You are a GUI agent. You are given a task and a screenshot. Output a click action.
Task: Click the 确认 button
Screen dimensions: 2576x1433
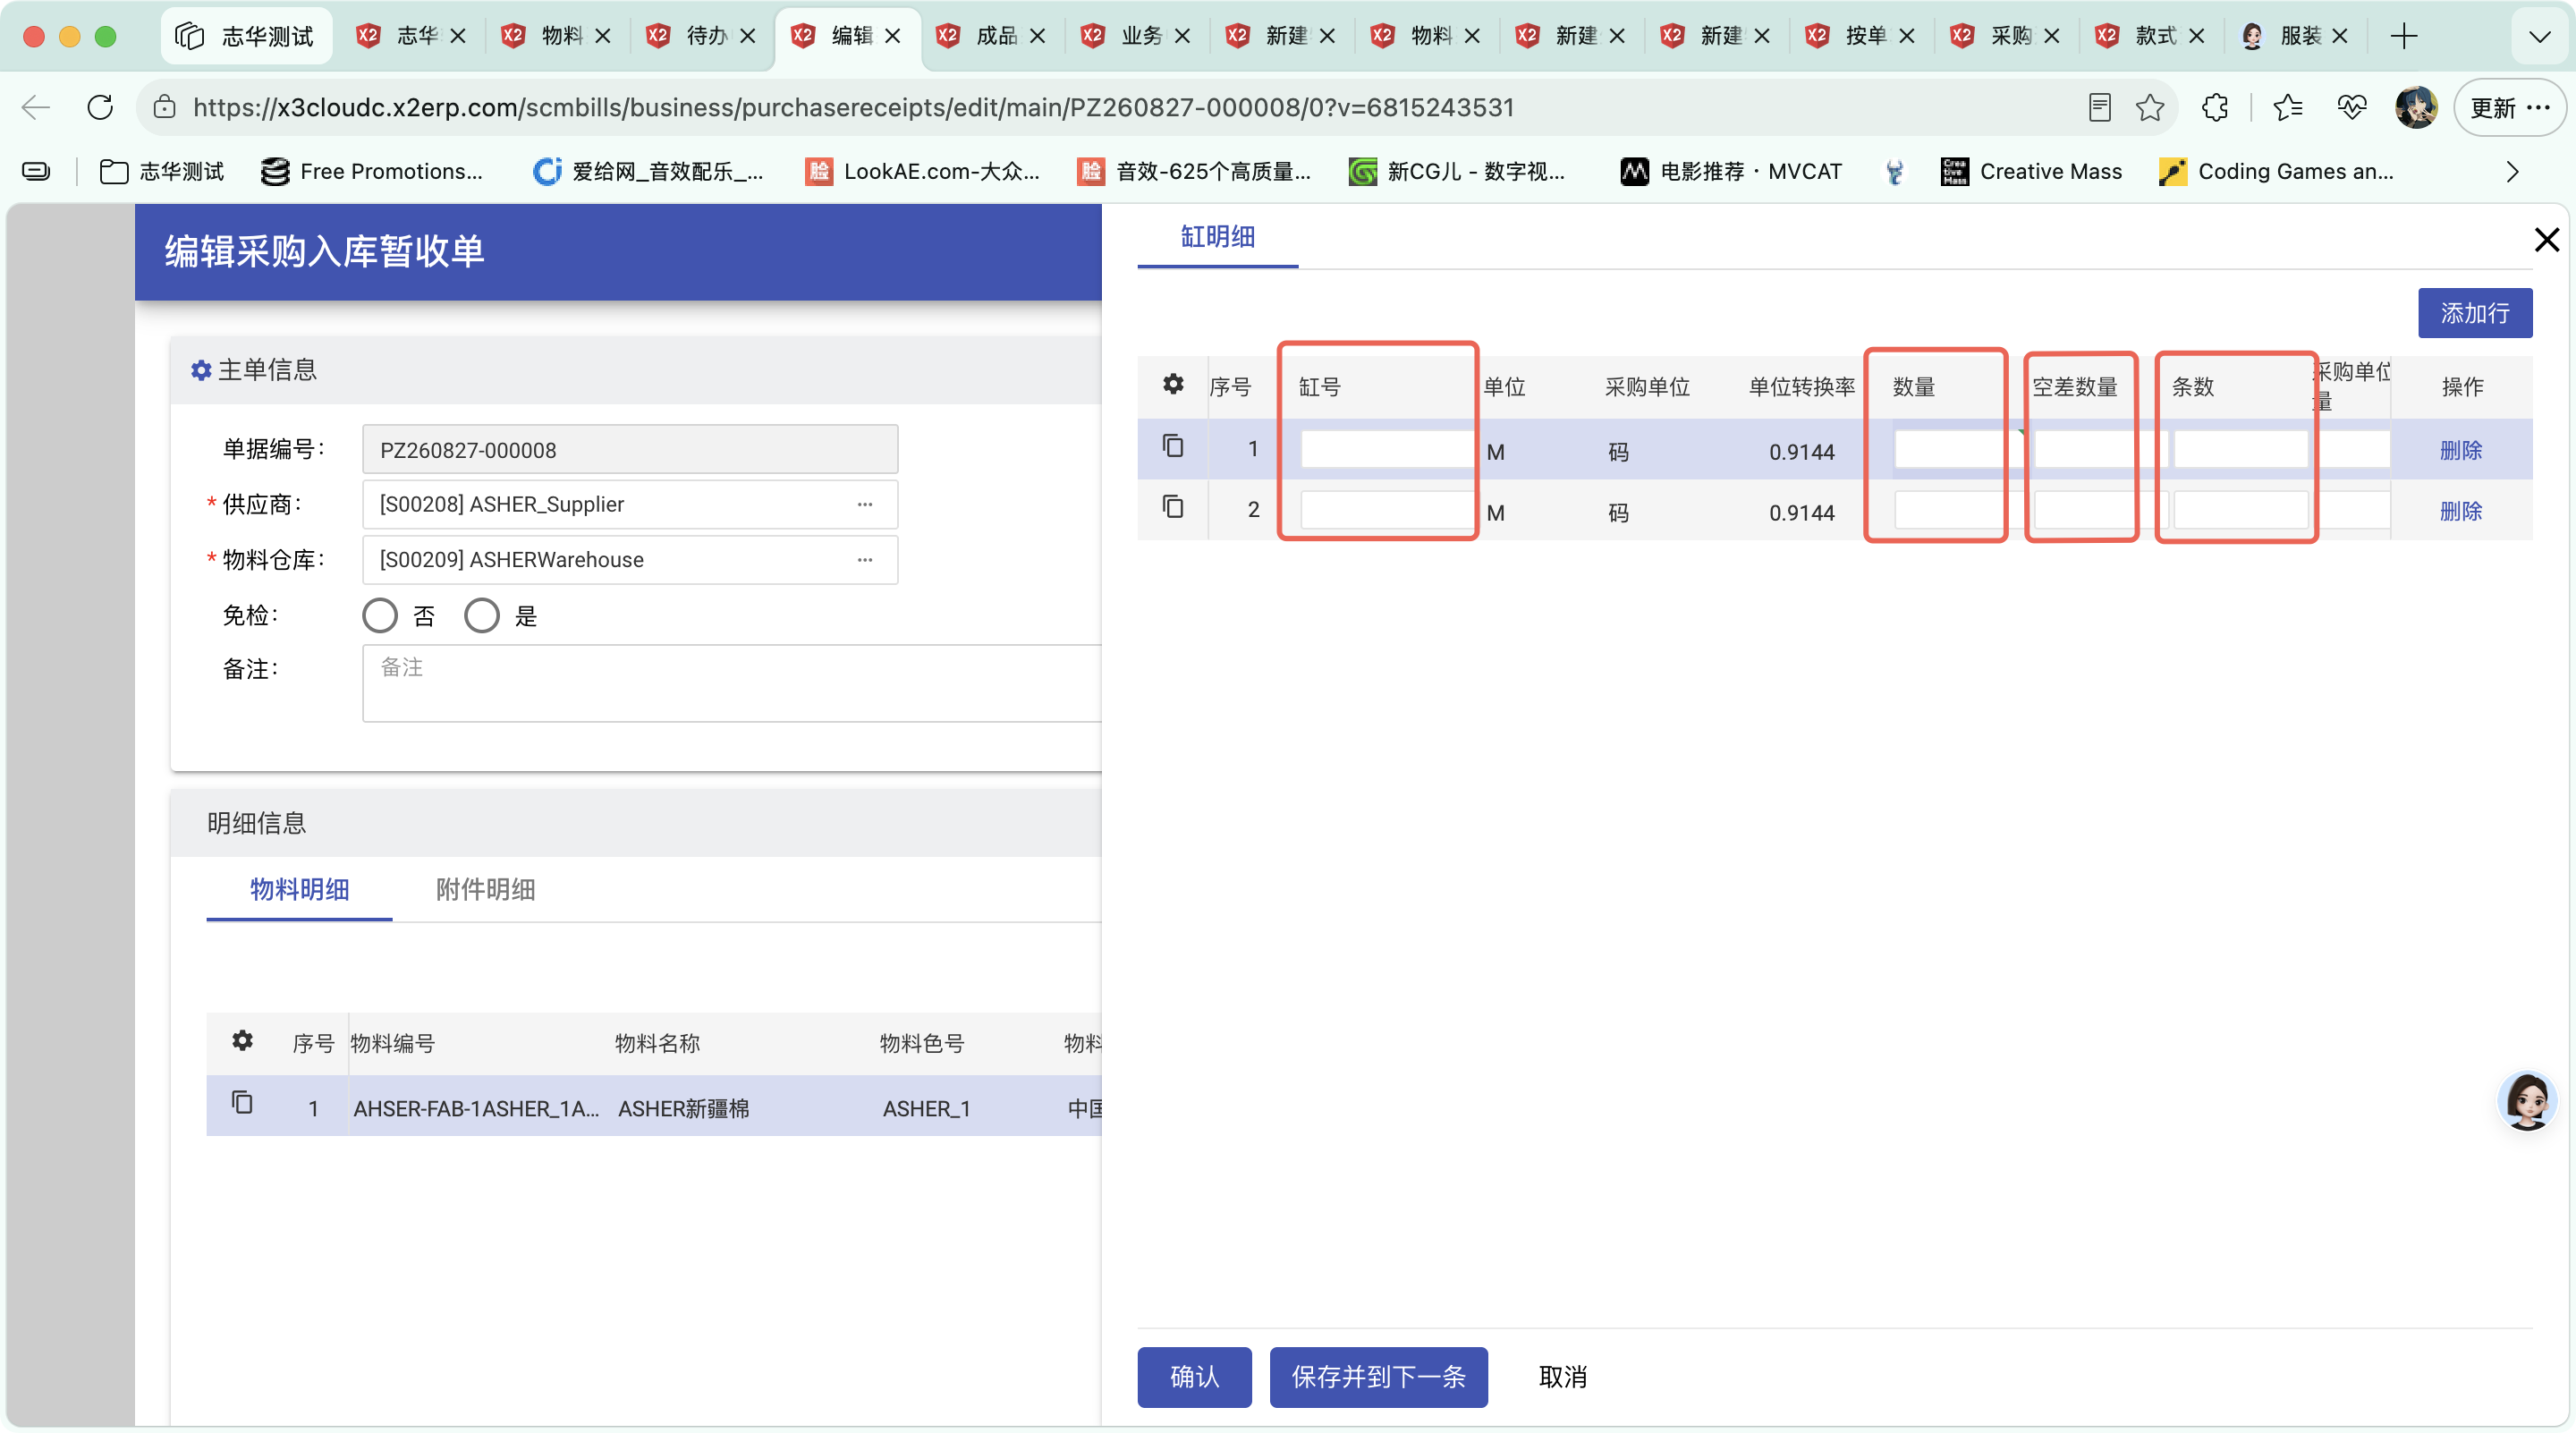(x=1194, y=1376)
